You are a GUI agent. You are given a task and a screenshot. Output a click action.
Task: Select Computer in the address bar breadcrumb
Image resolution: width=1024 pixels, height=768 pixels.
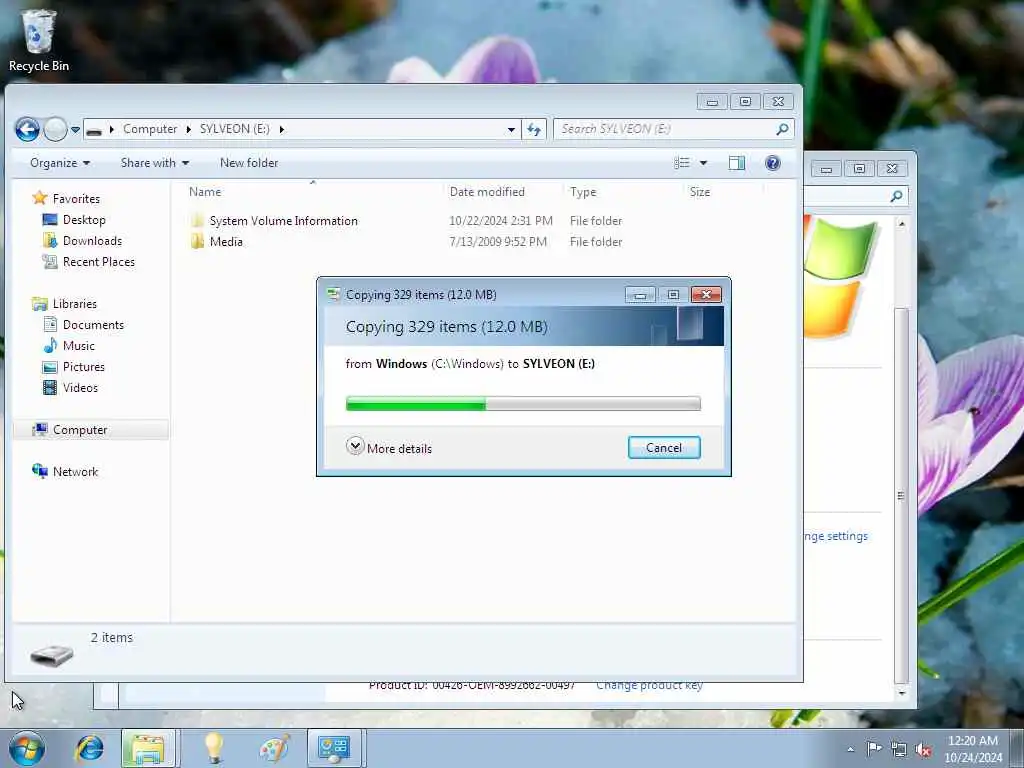tap(150, 129)
